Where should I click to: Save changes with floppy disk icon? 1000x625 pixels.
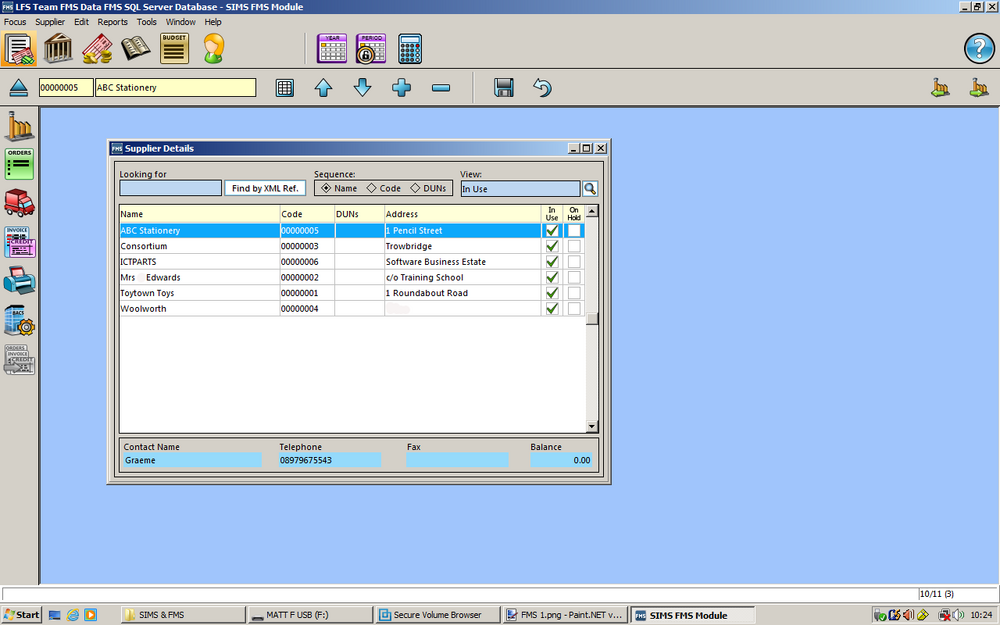tap(504, 87)
